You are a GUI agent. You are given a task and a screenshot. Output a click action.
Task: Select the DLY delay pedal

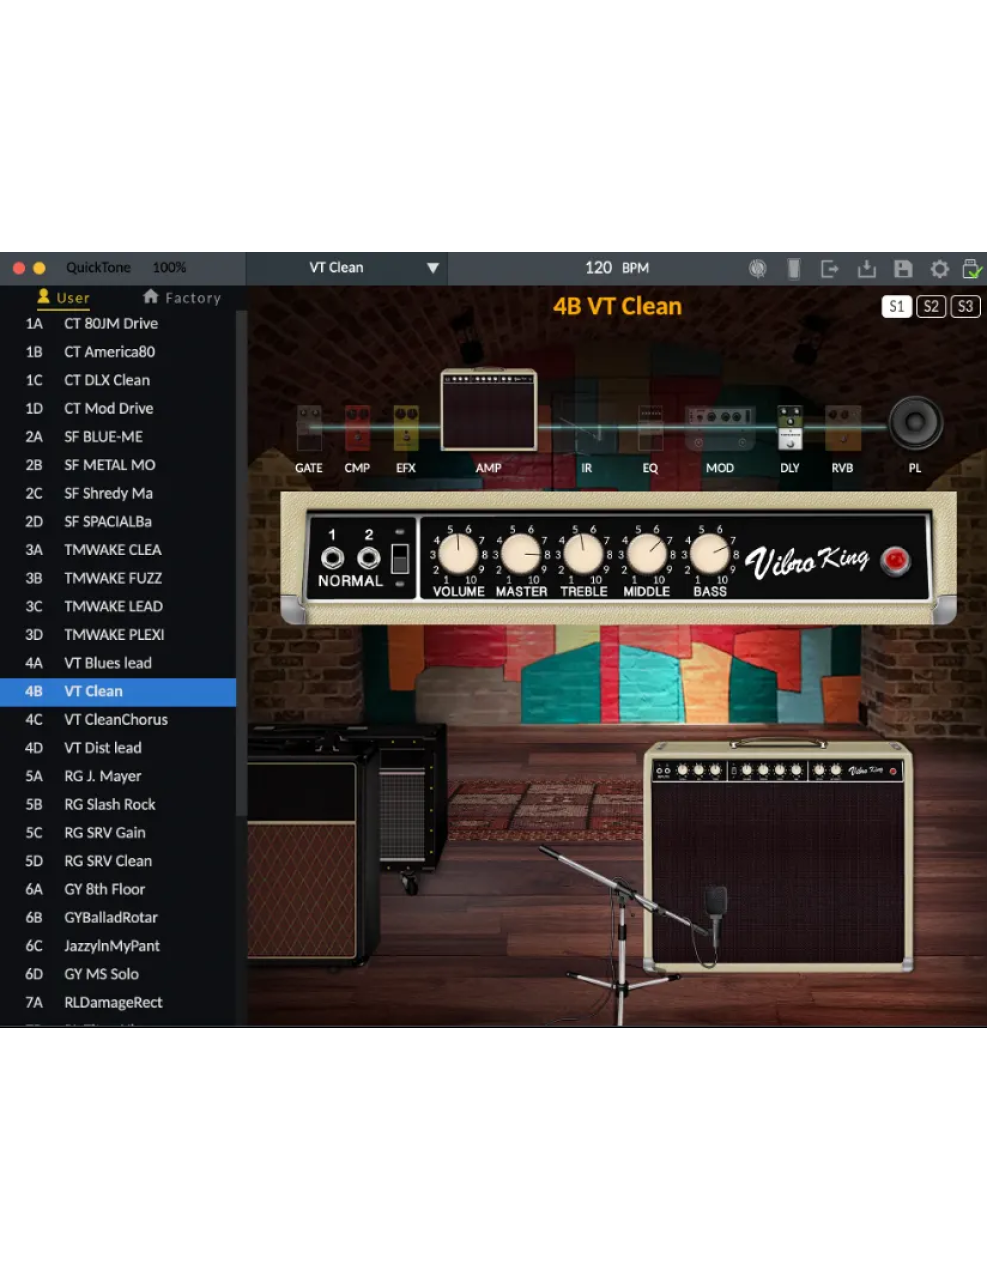point(790,428)
